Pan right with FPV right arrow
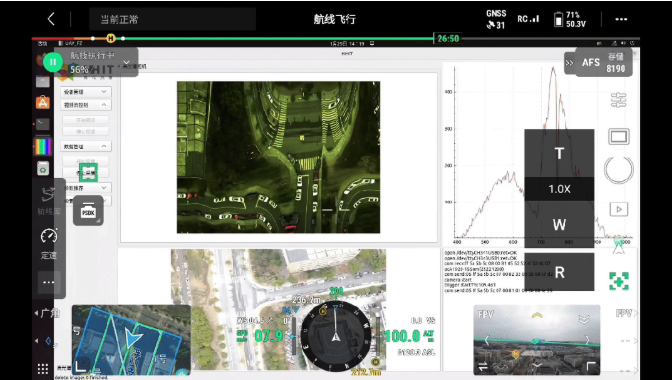This screenshot has width=672, height=380. click(588, 341)
